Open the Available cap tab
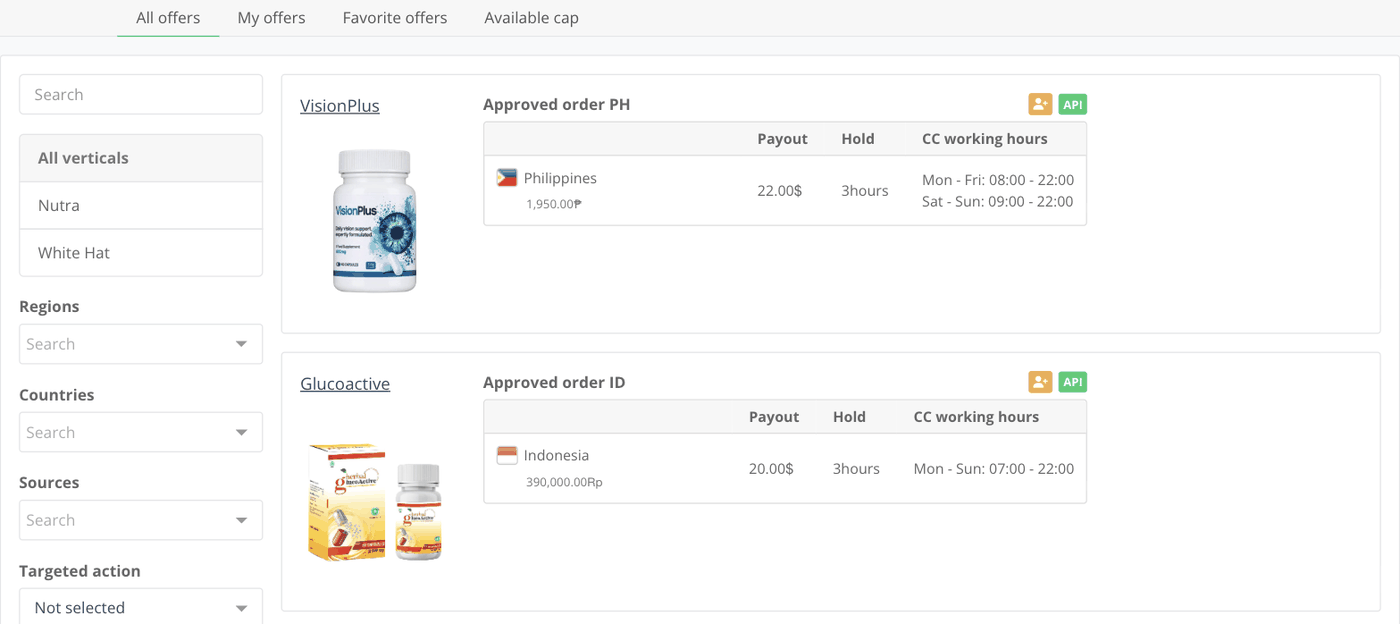The height and width of the screenshot is (624, 1400). [531, 18]
